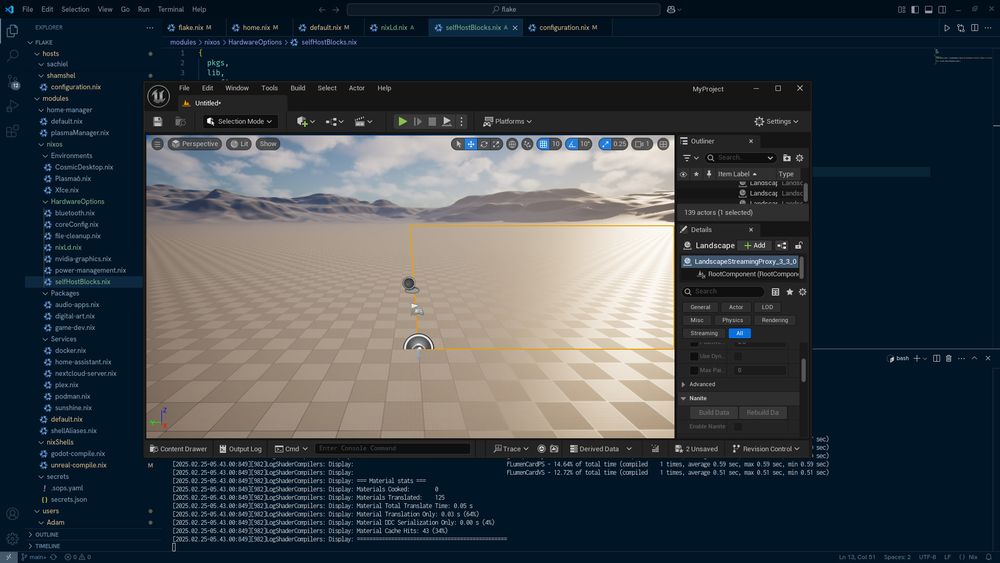The width and height of the screenshot is (1000, 563).
Task: Click the console command input field
Action: 392,449
